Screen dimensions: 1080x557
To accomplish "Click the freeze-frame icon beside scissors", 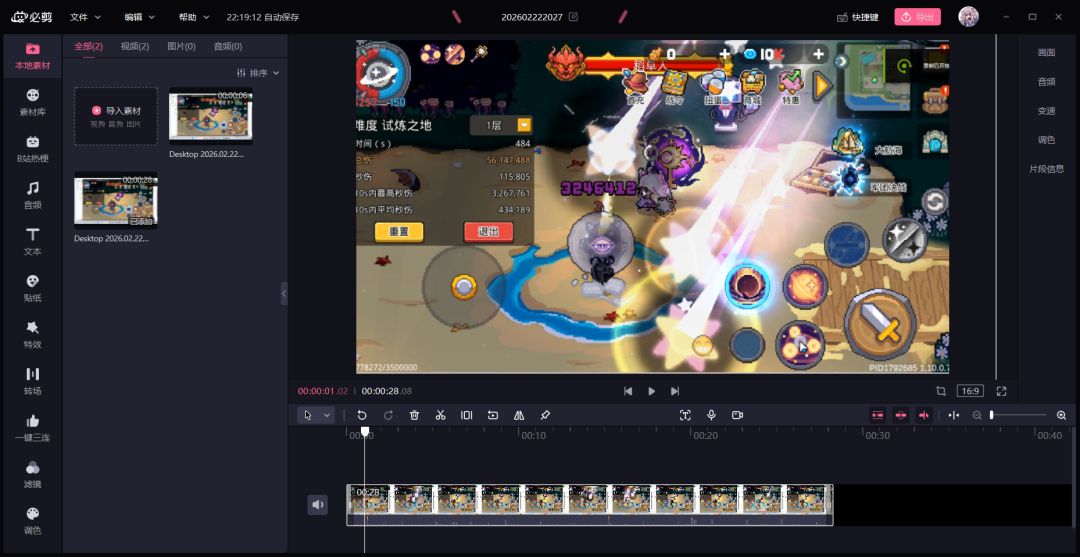I will (466, 415).
